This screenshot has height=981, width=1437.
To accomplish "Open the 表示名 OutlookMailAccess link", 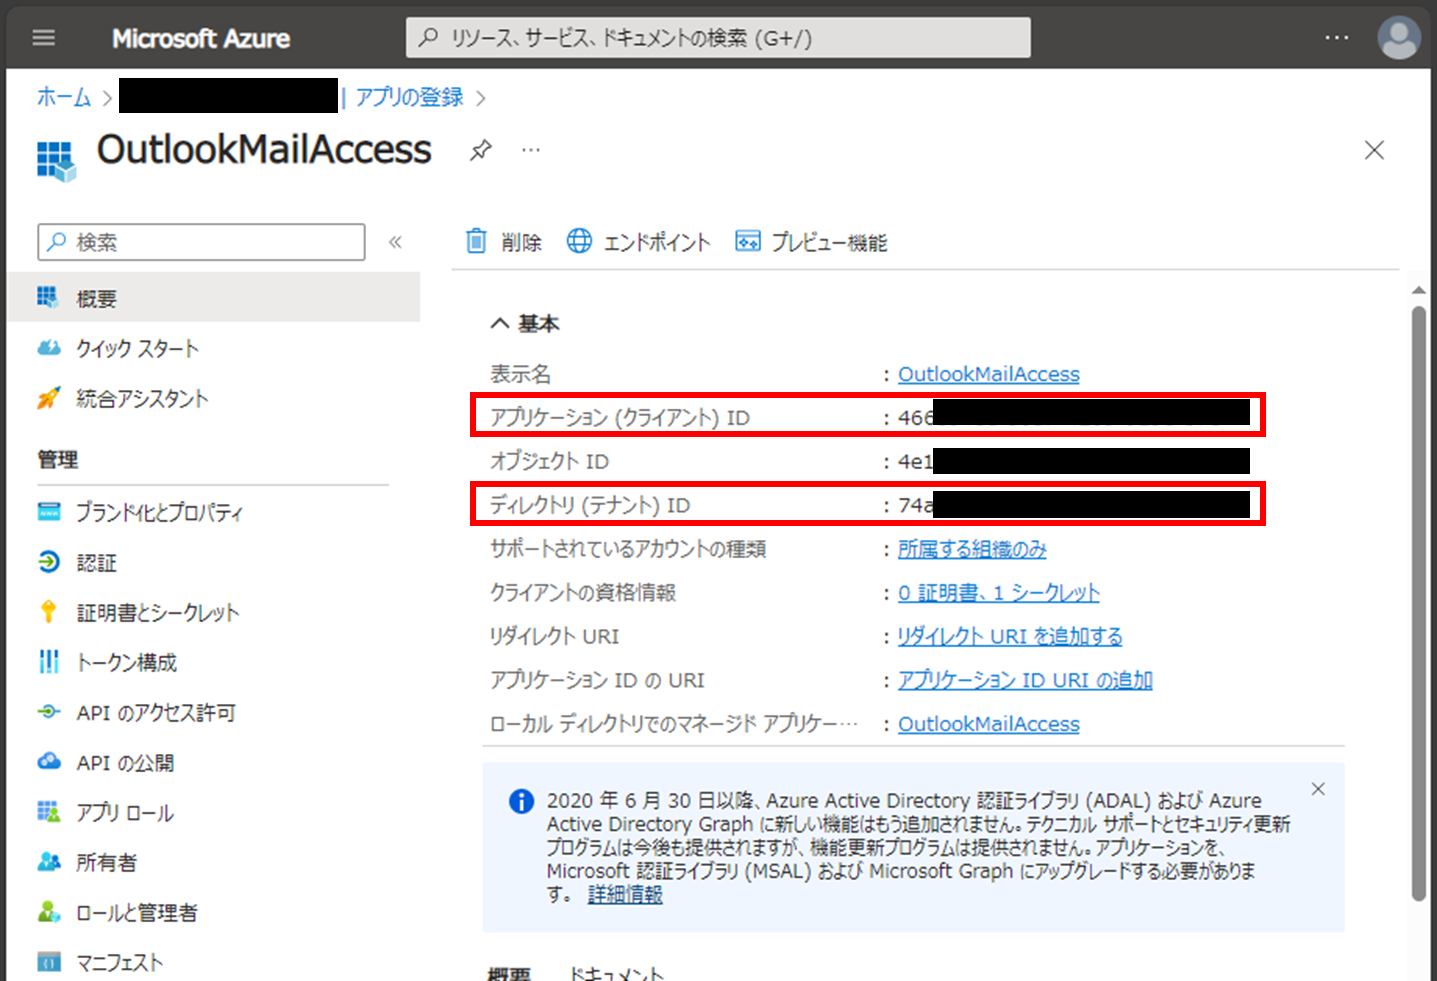I will [988, 374].
